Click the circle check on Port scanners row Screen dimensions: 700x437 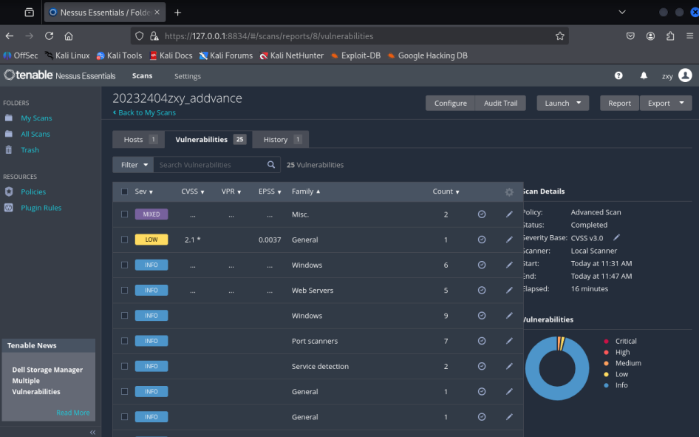coord(482,341)
